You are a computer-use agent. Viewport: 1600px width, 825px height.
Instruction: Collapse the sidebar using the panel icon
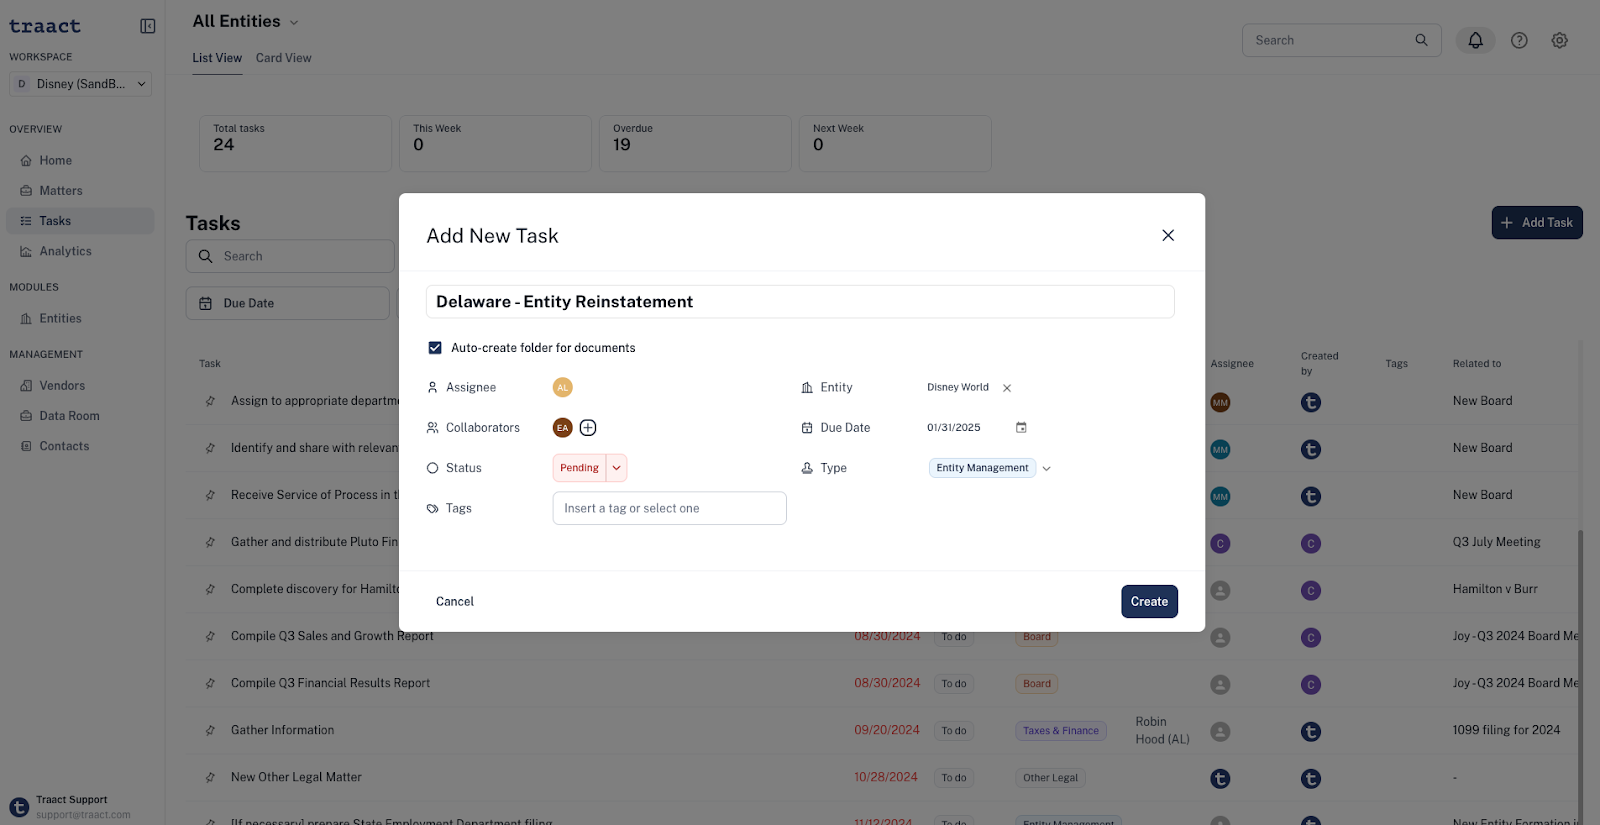coord(148,26)
